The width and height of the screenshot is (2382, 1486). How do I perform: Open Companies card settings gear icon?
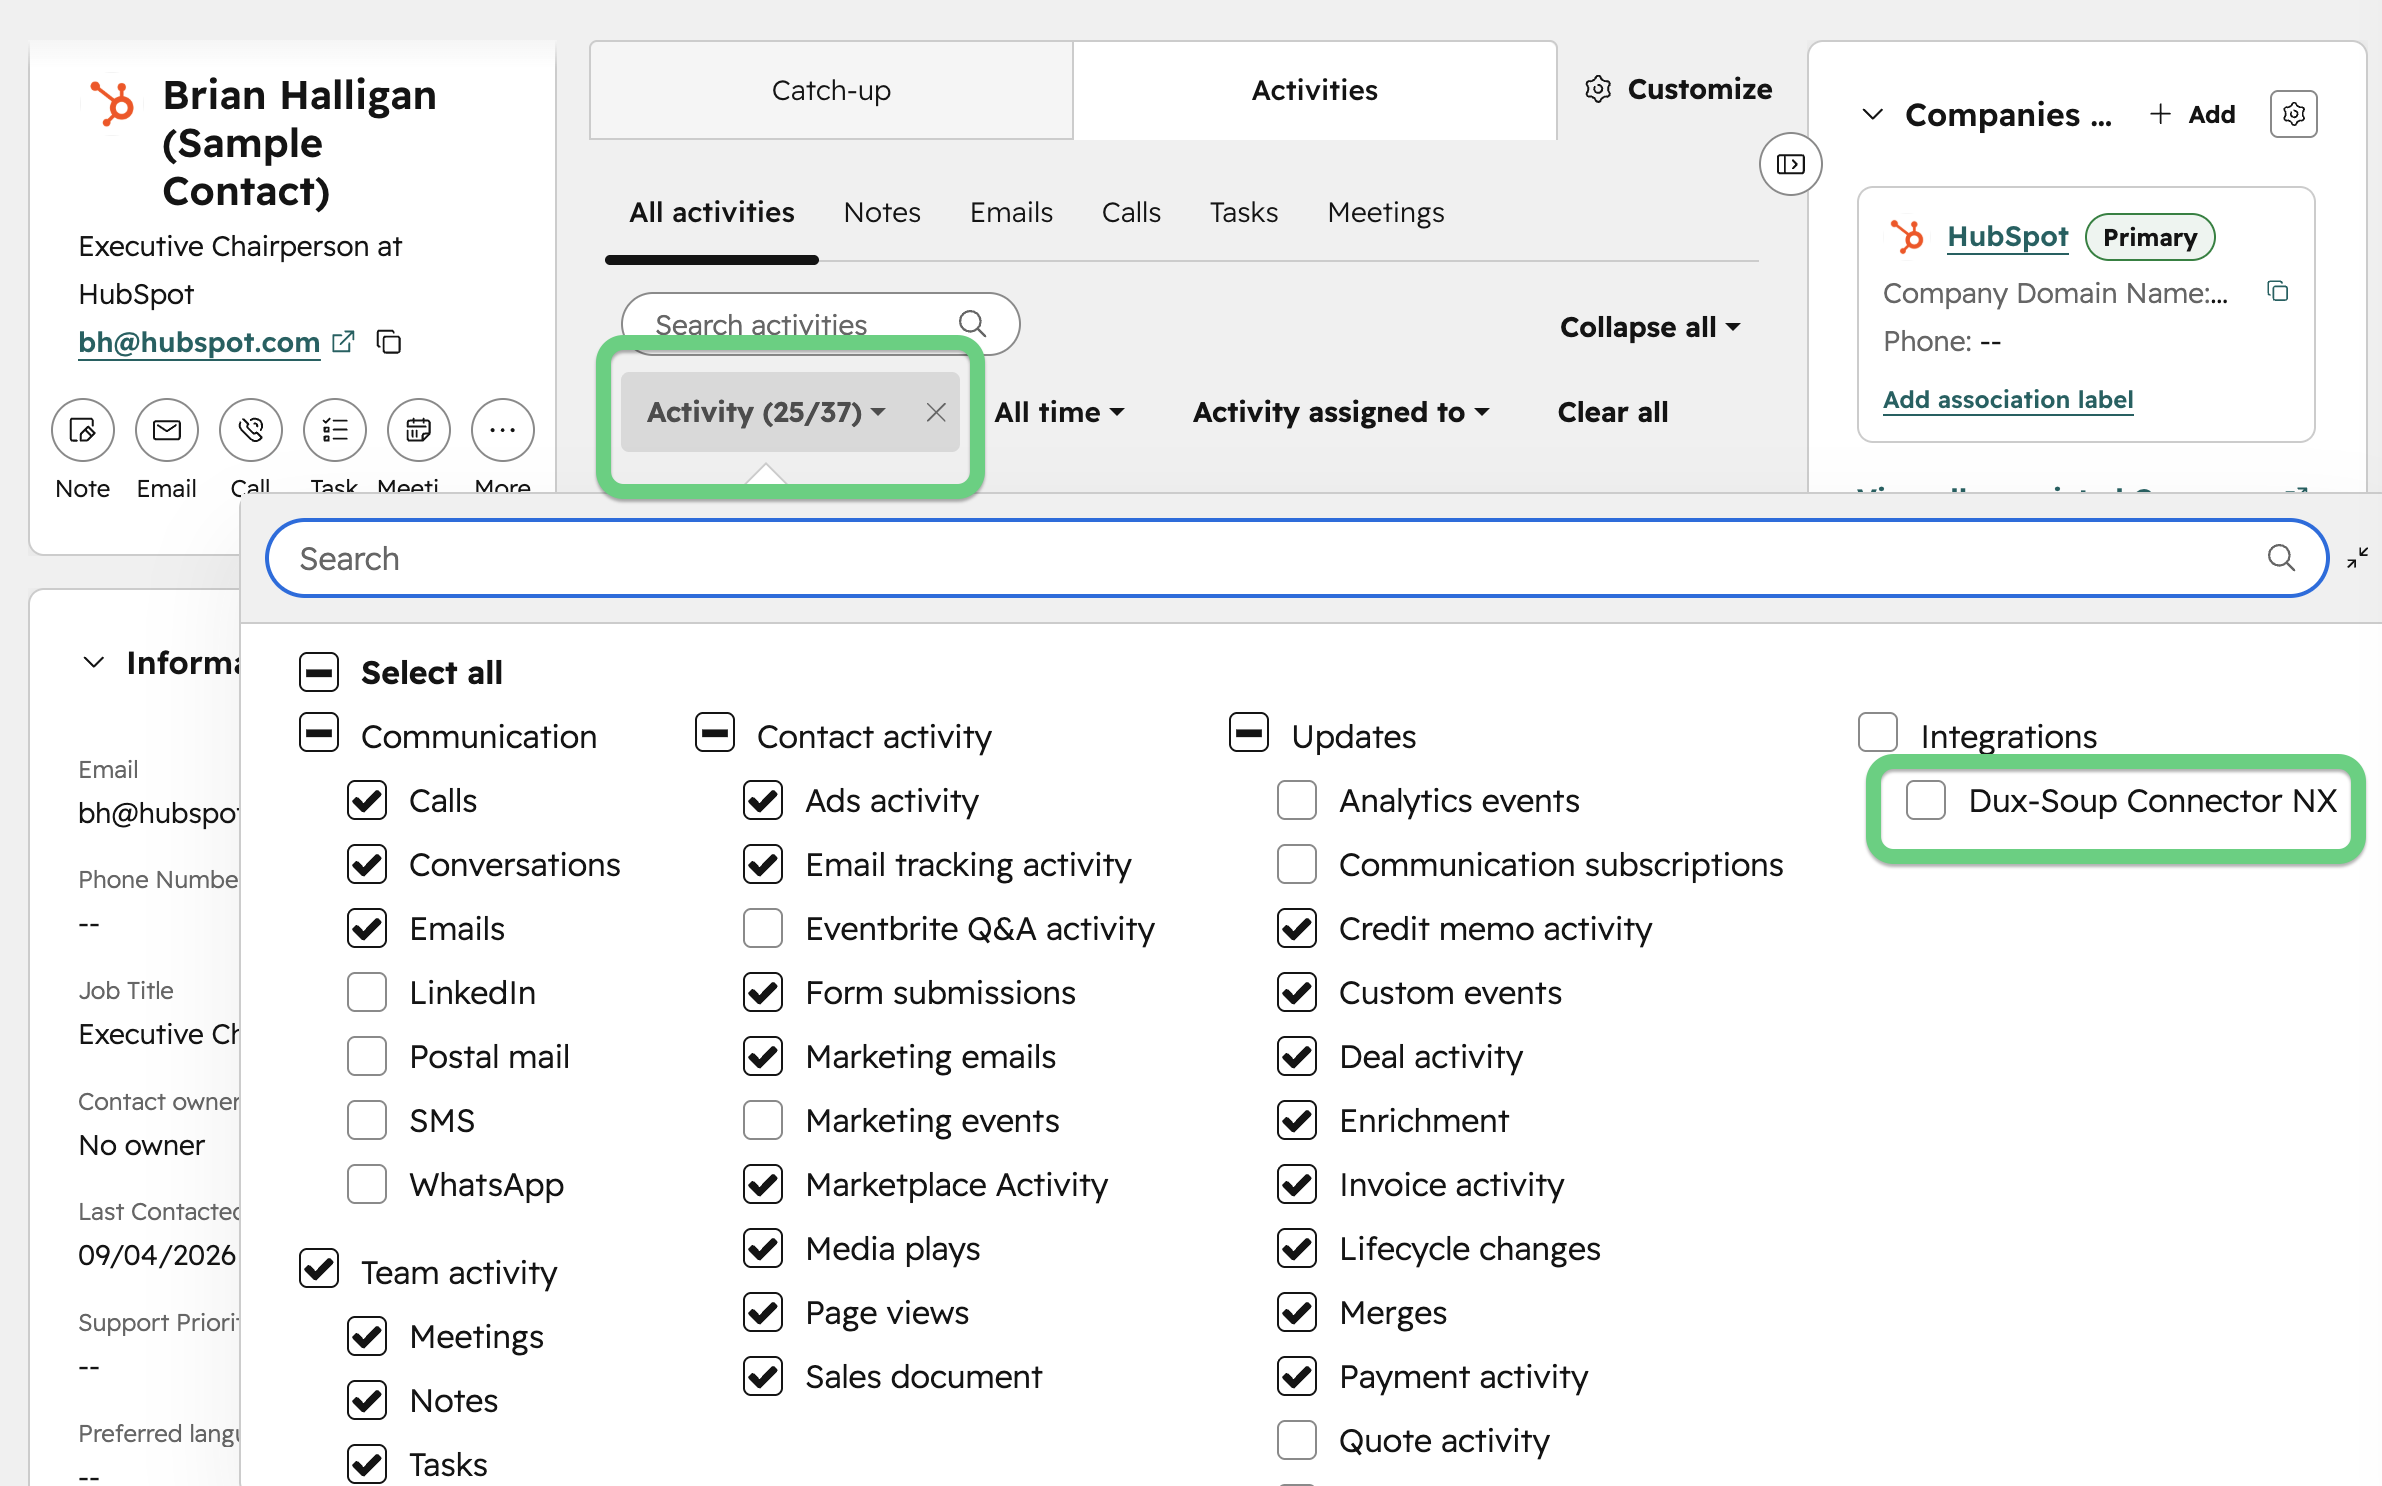coord(2294,114)
